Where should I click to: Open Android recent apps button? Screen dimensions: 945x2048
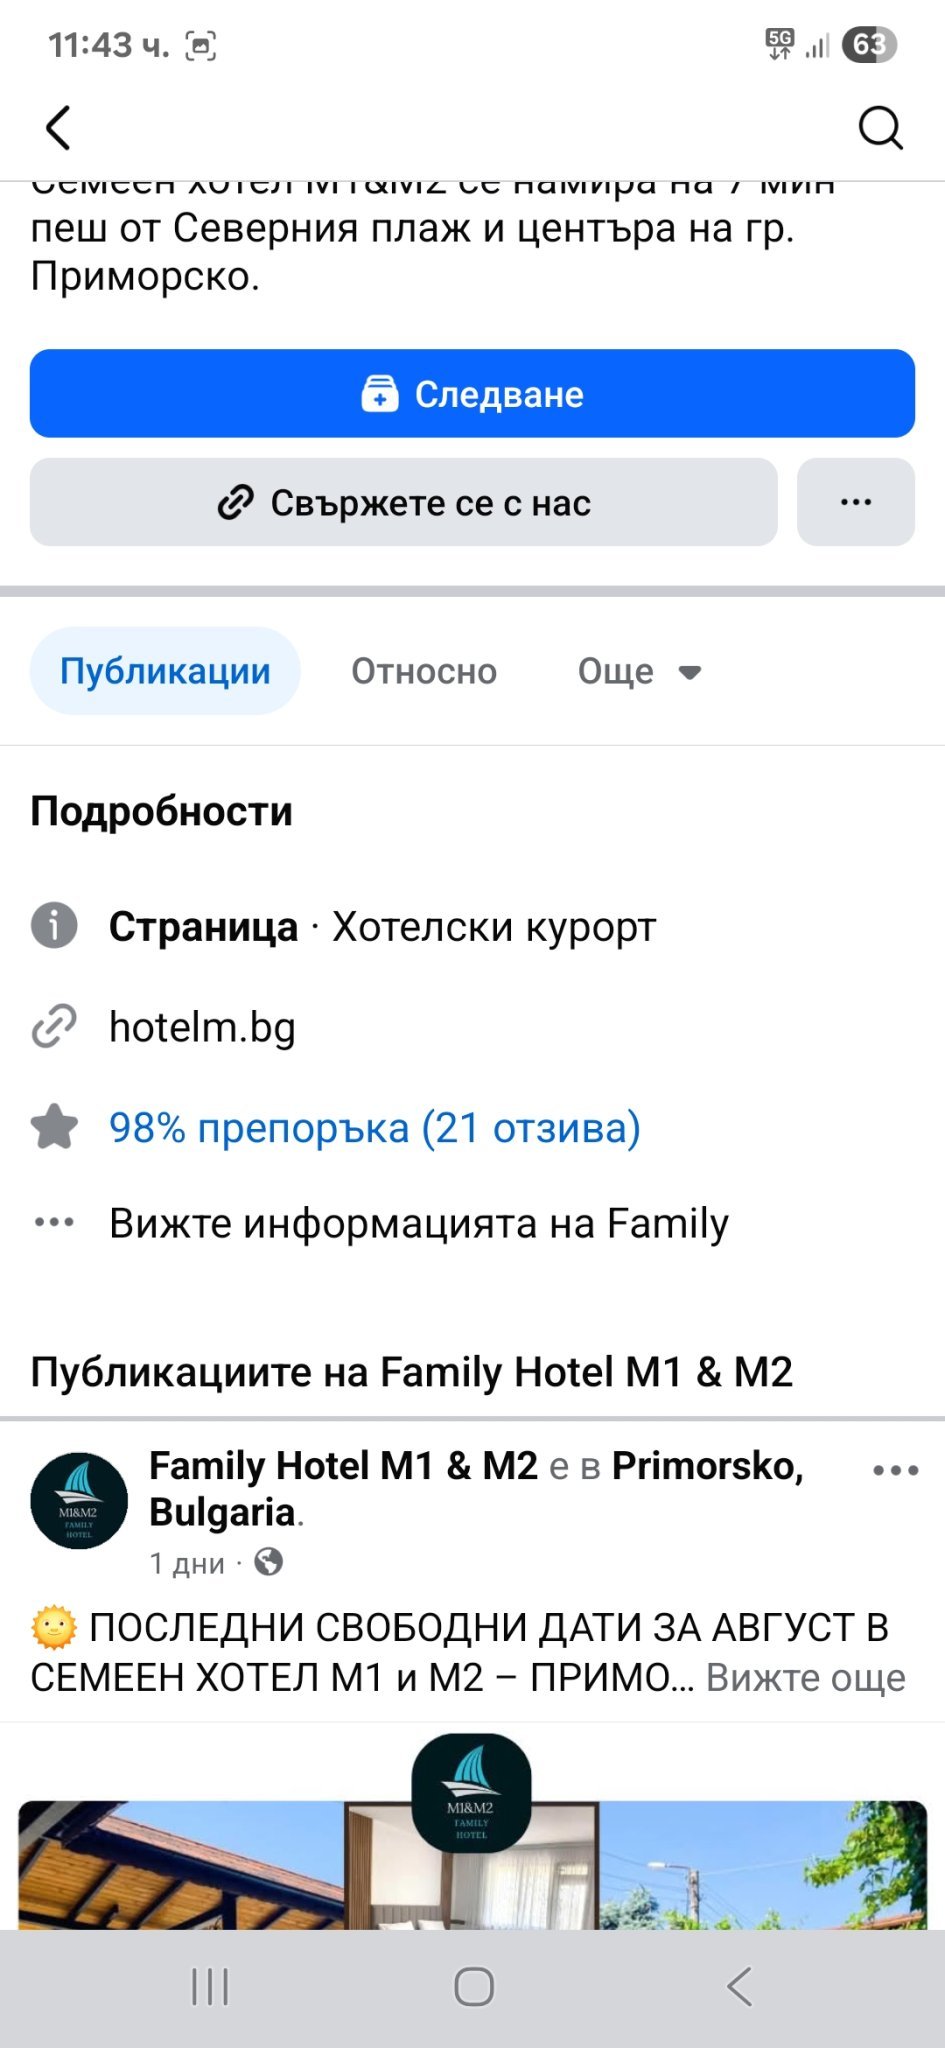(x=210, y=1987)
